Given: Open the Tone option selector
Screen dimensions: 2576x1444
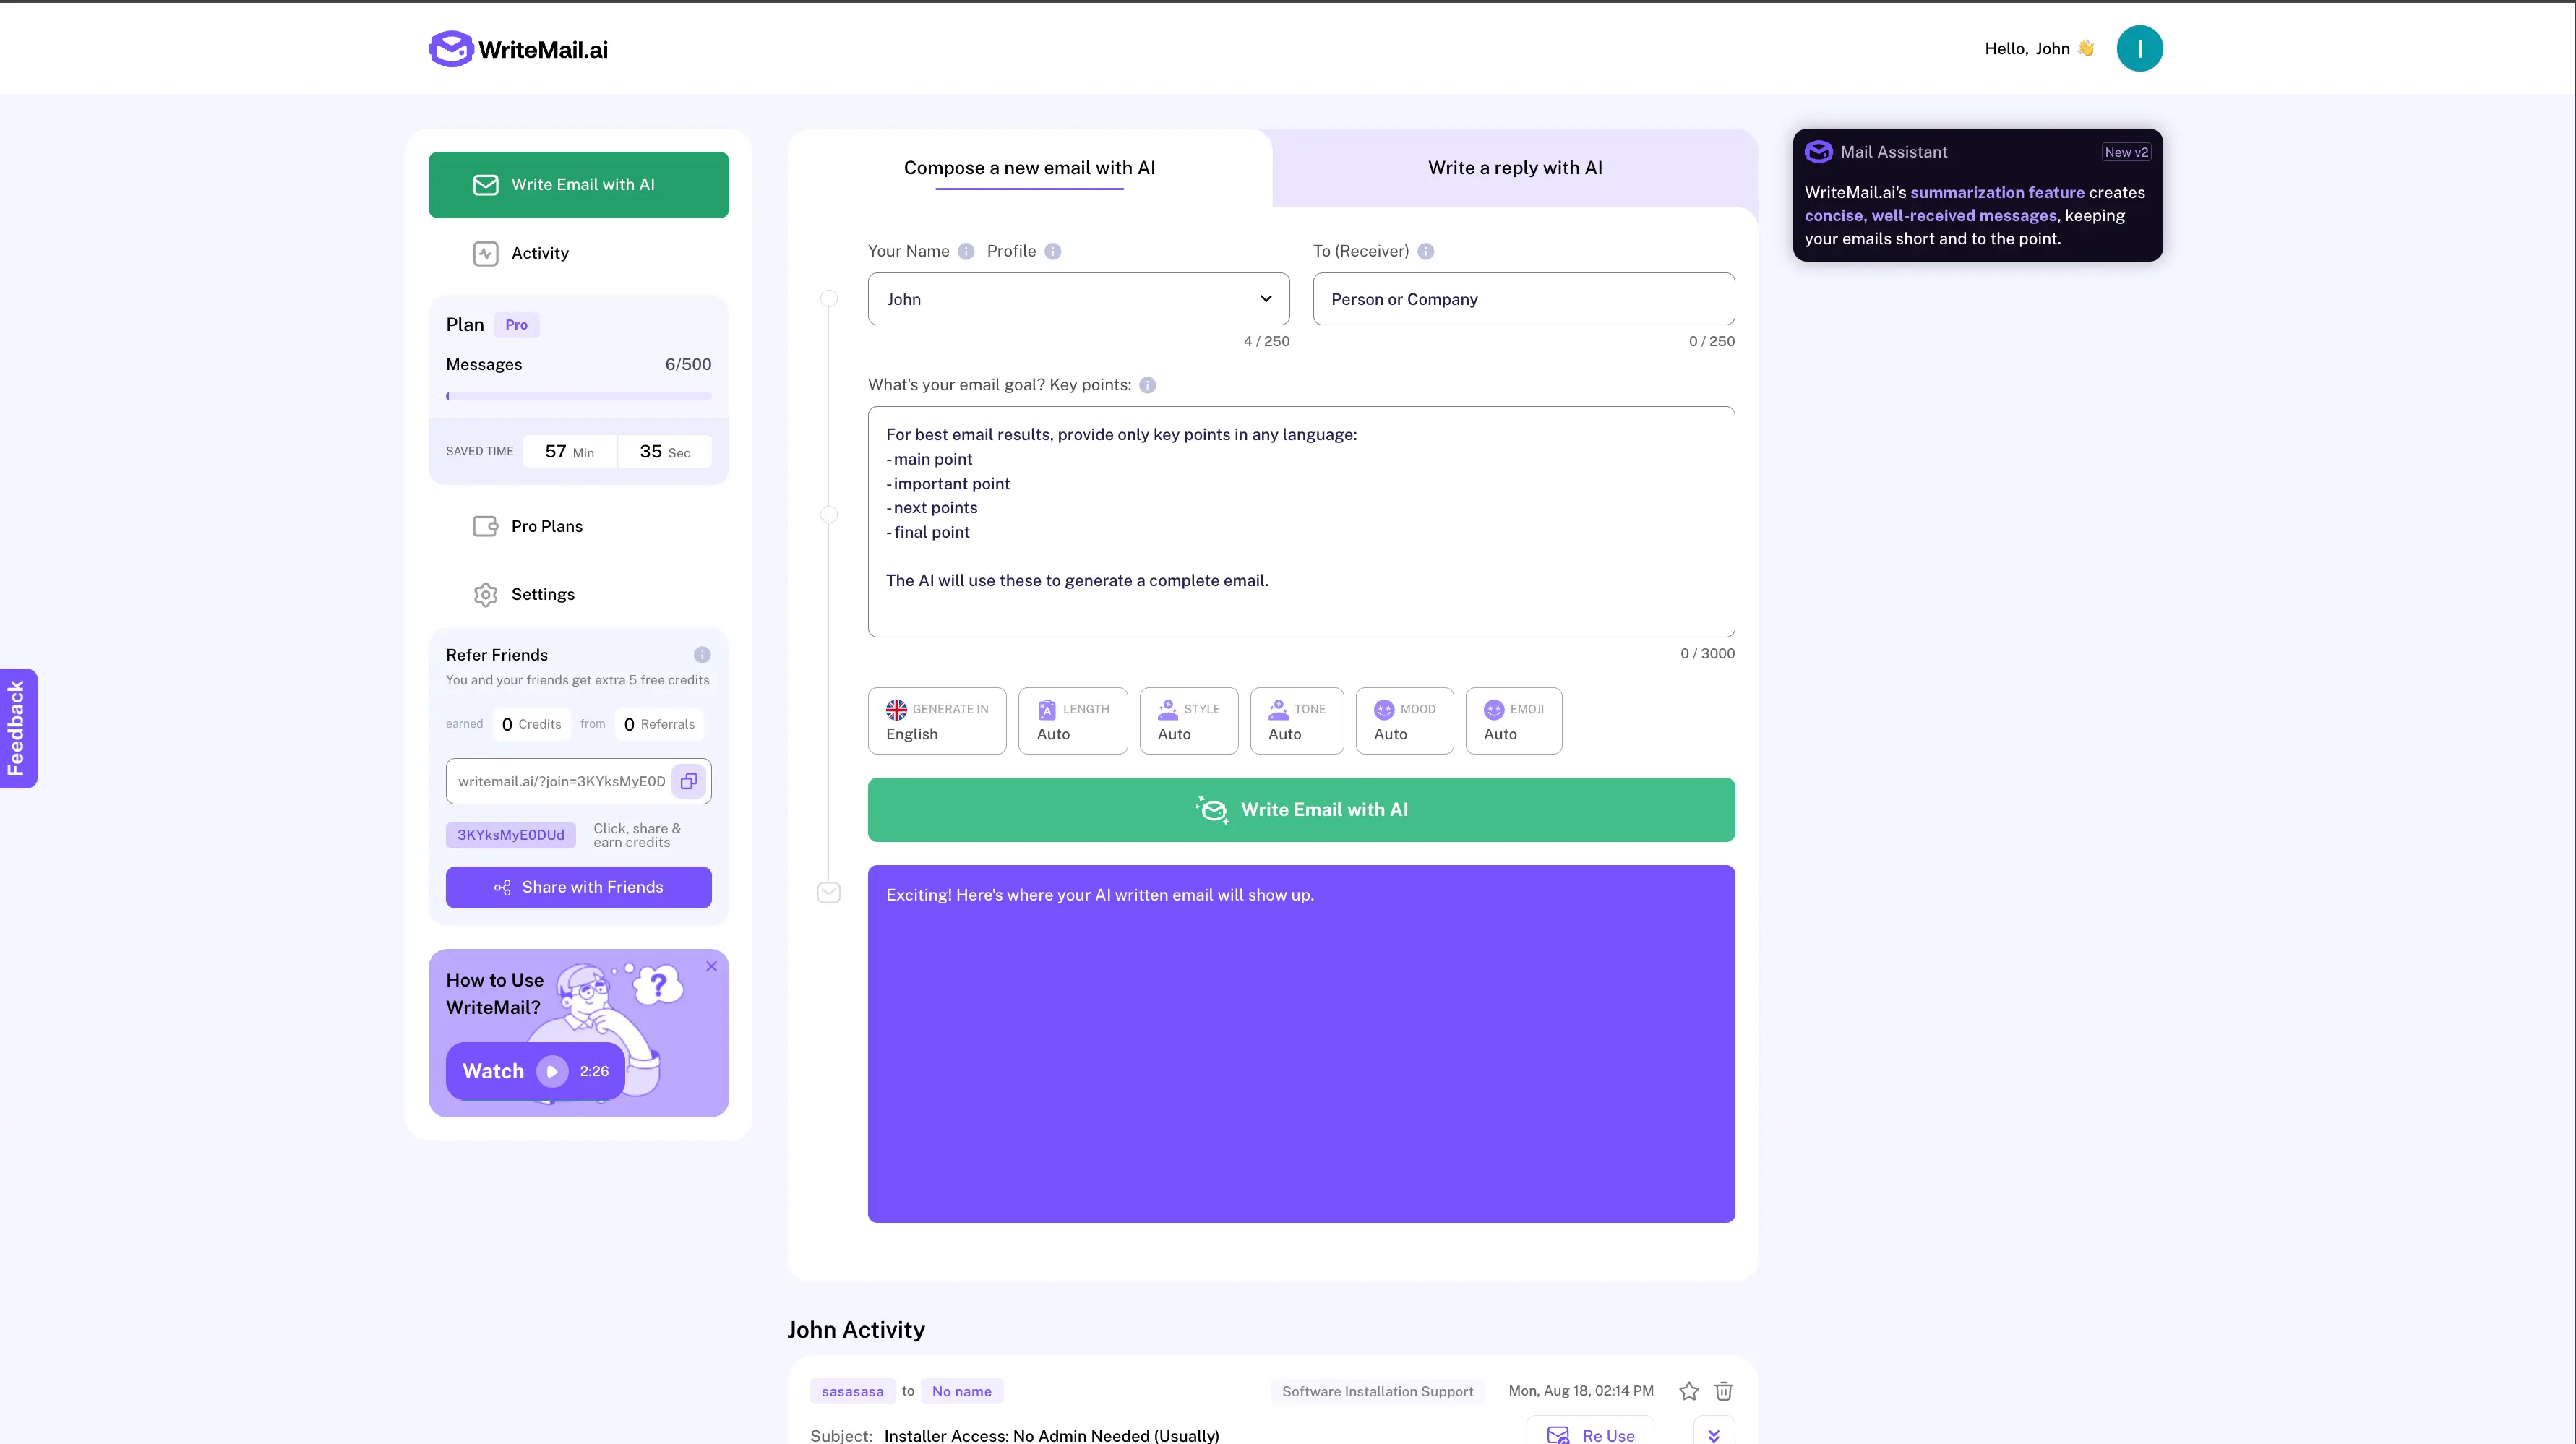Looking at the screenshot, I should click(1297, 721).
